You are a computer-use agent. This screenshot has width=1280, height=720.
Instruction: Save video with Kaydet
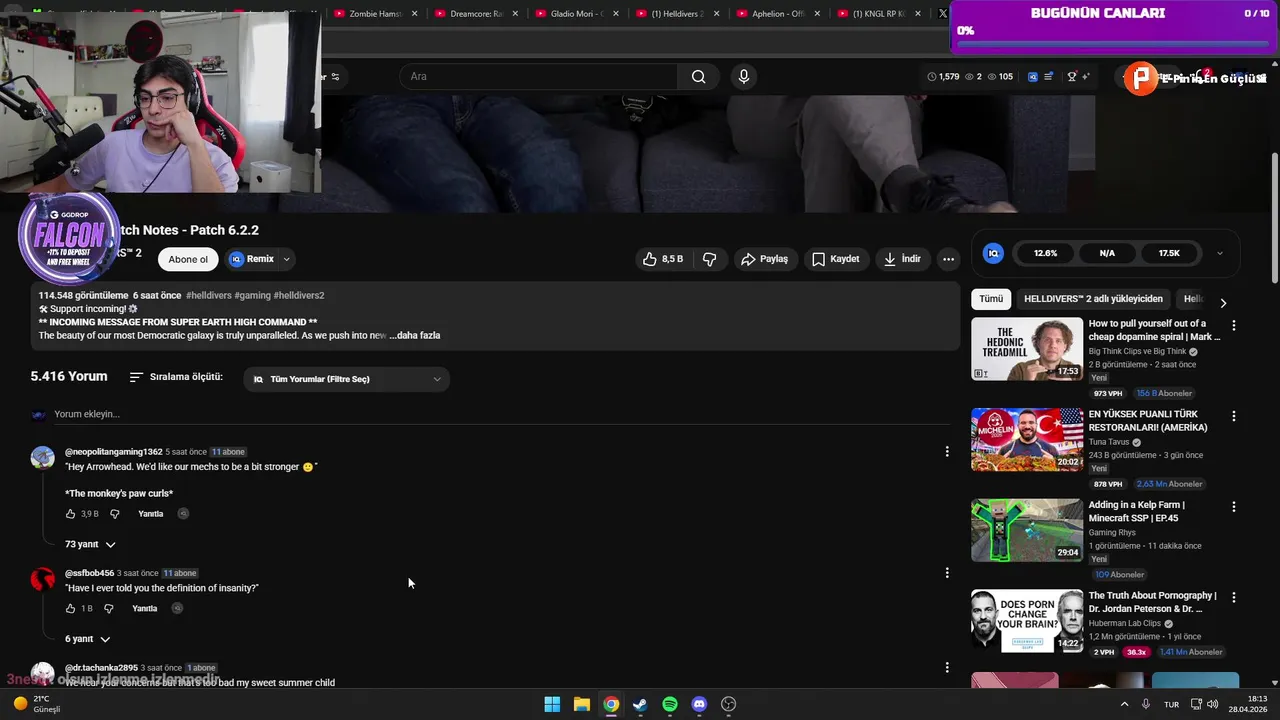[835, 259]
